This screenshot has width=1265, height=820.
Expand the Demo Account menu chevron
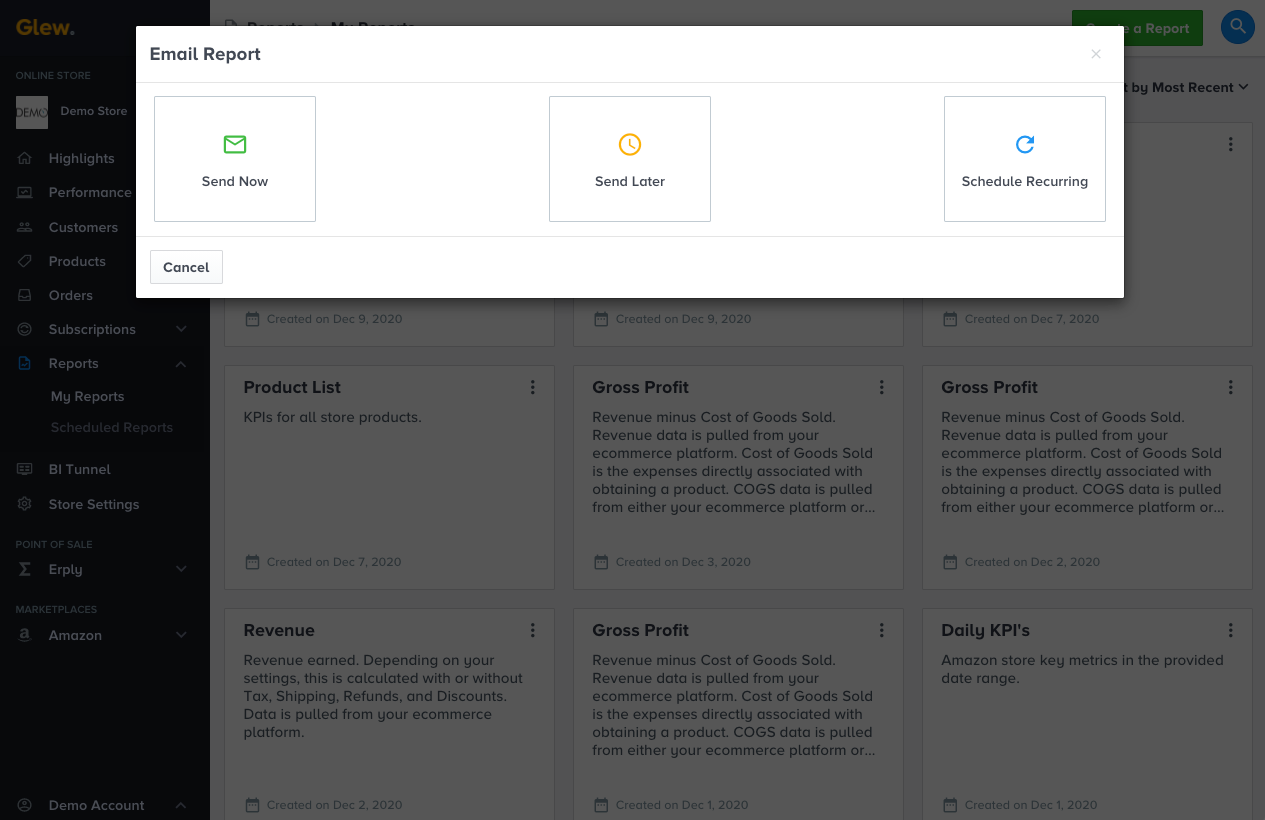point(181,805)
